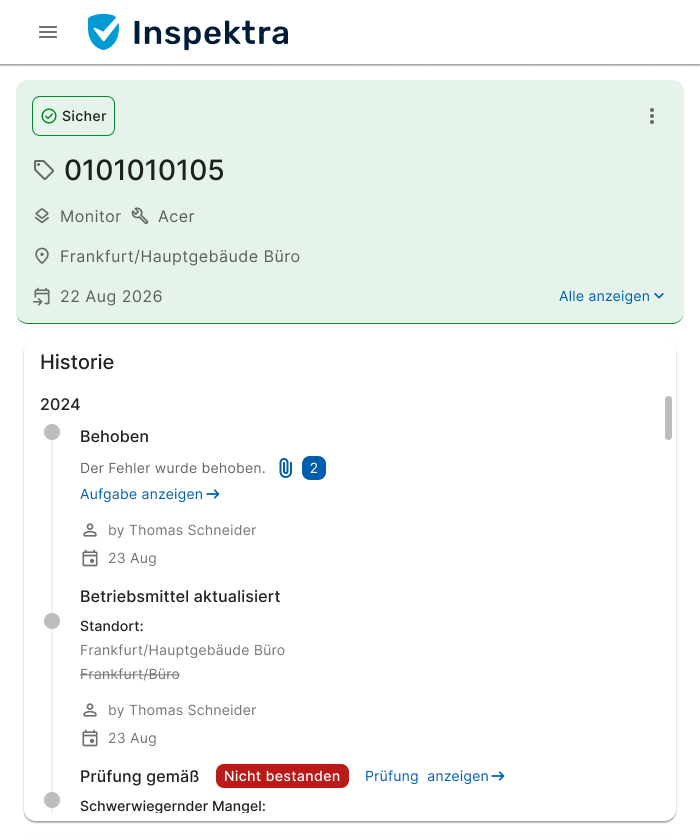This screenshot has height=840, width=700.
Task: Click the wrench icon next to Acer
Action: tap(140, 216)
